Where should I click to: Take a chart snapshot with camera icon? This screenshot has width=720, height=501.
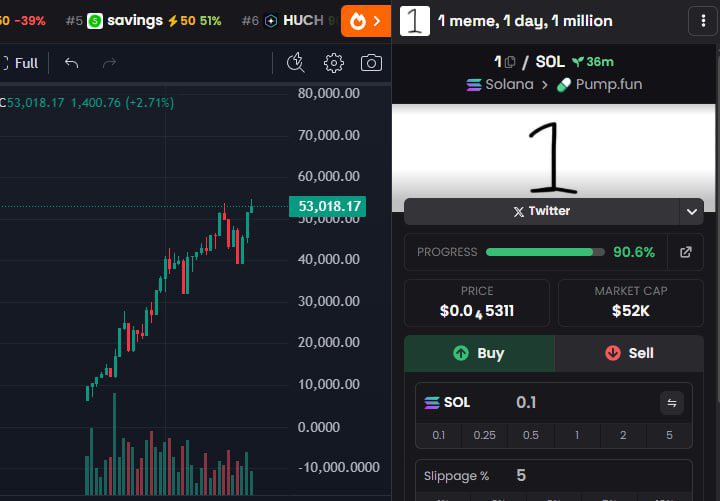pos(371,63)
